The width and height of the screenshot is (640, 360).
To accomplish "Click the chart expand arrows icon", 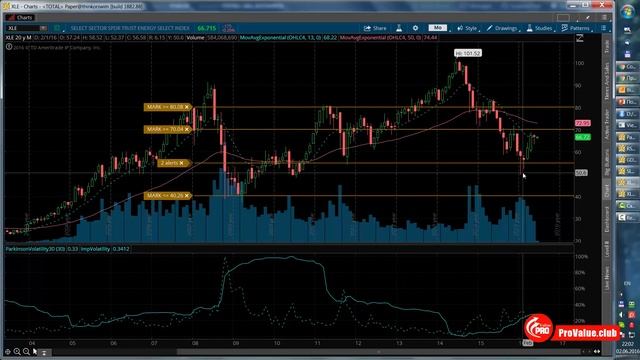I will [580, 38].
